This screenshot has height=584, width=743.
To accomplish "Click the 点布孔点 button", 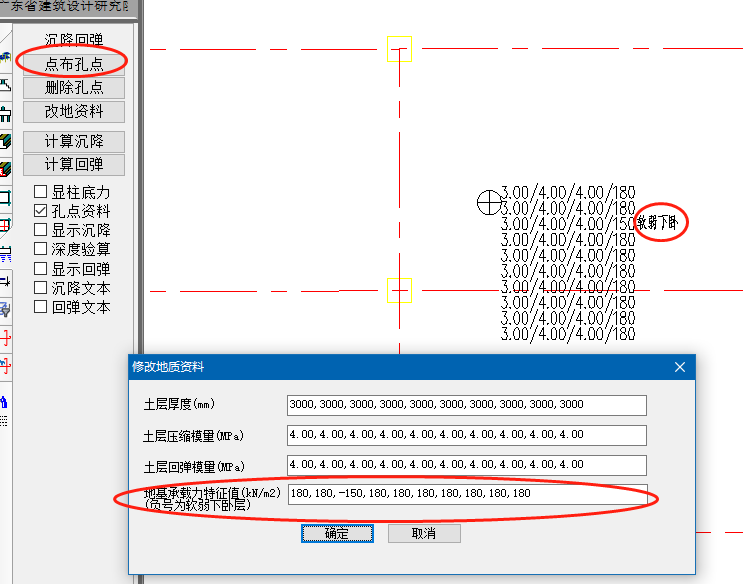I will coord(73,63).
